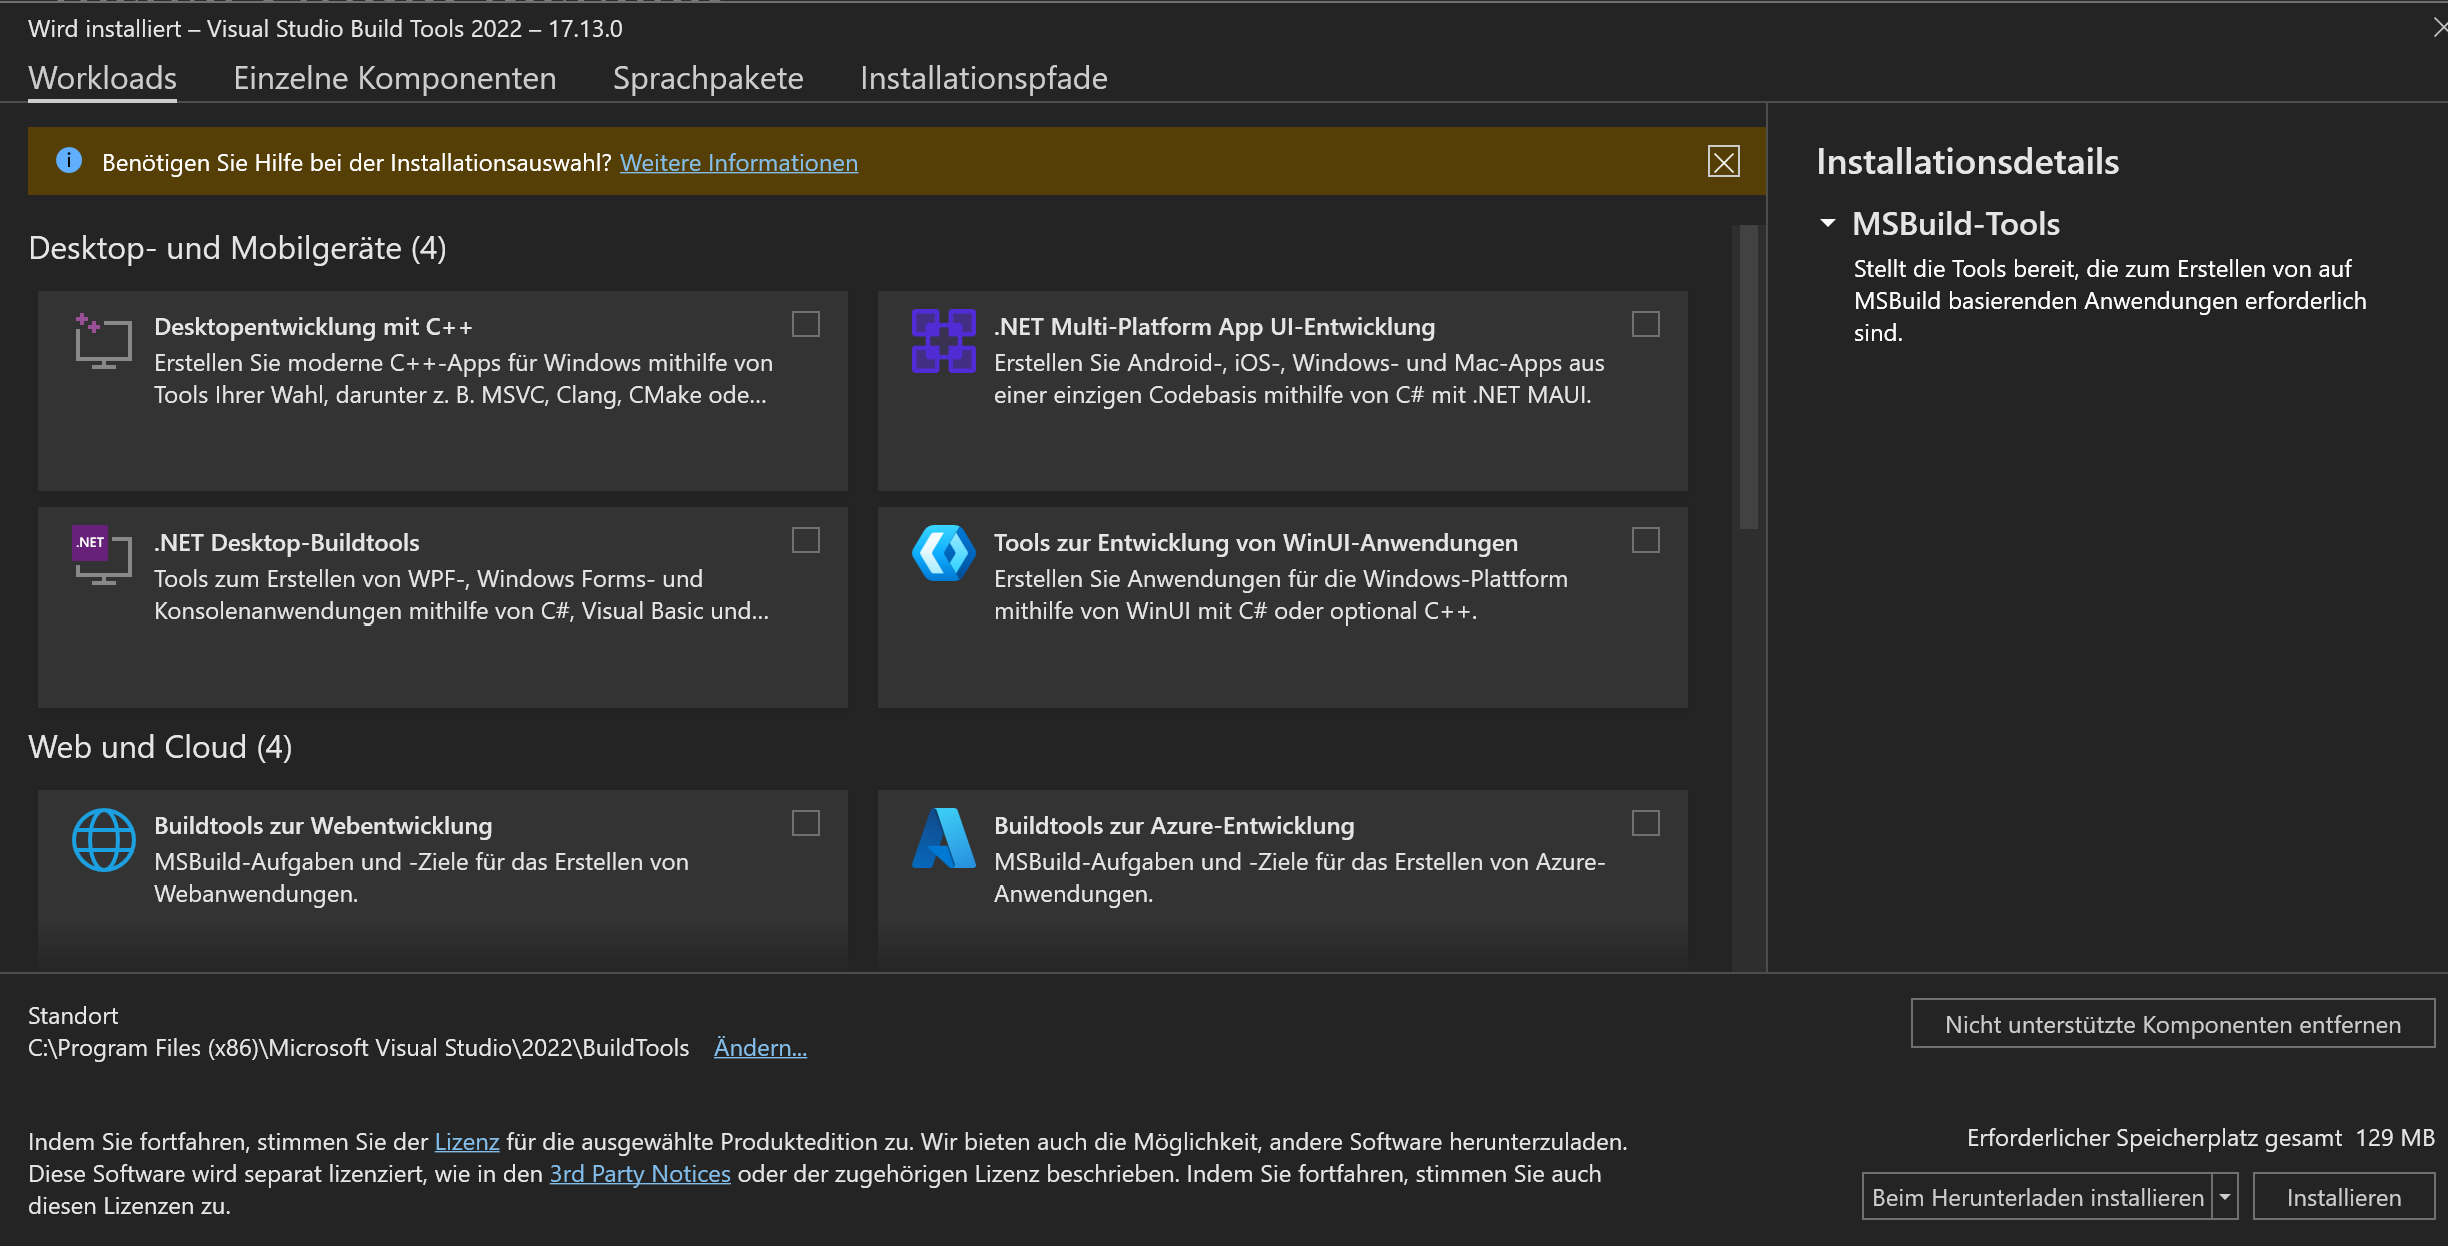Click the Desktop- und Mobilgeräte (4) heading

pyautogui.click(x=237, y=247)
